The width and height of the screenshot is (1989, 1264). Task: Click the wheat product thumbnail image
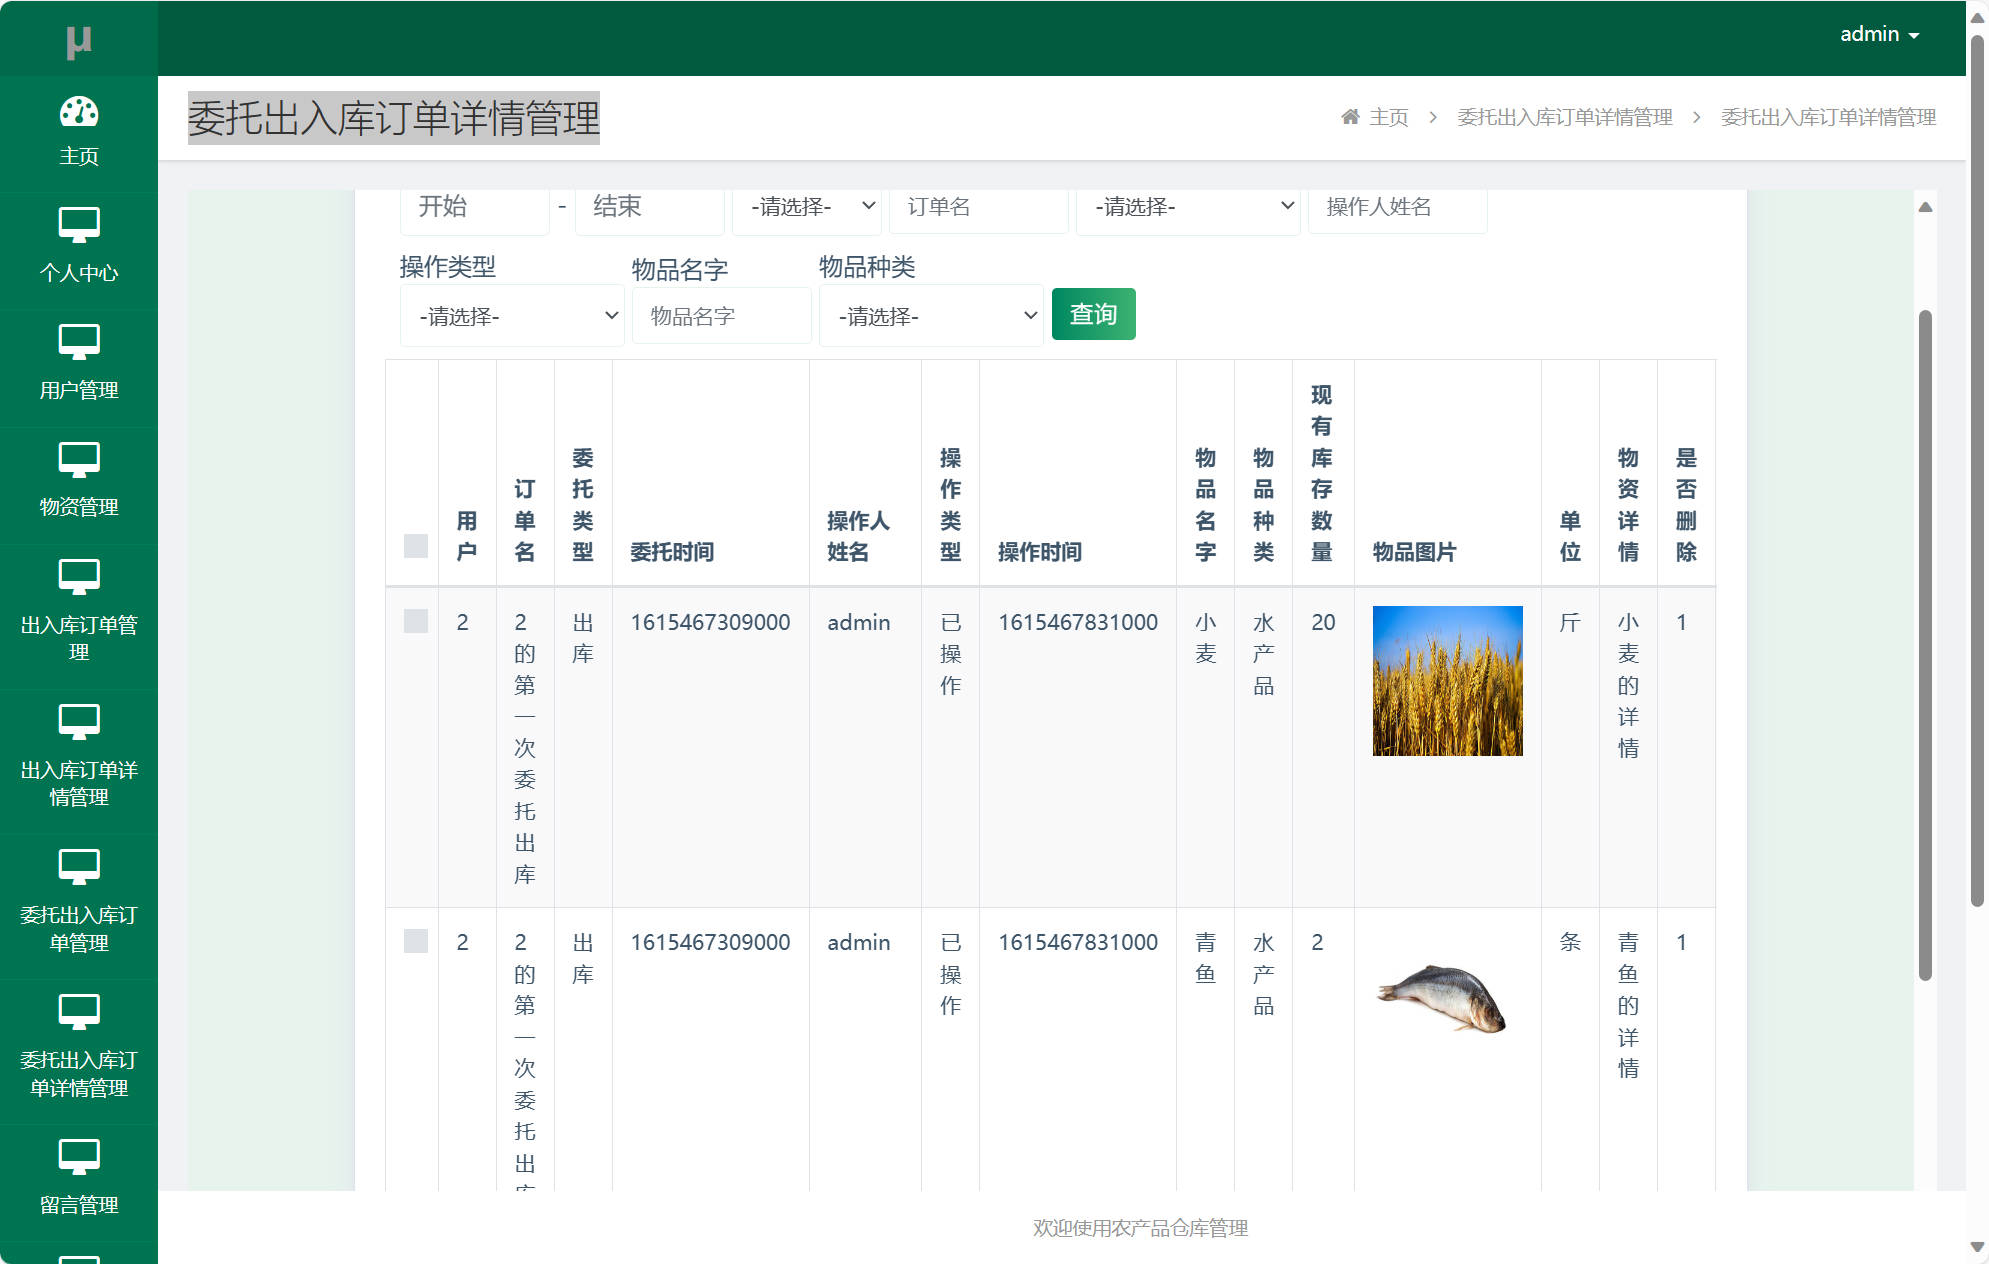point(1447,681)
